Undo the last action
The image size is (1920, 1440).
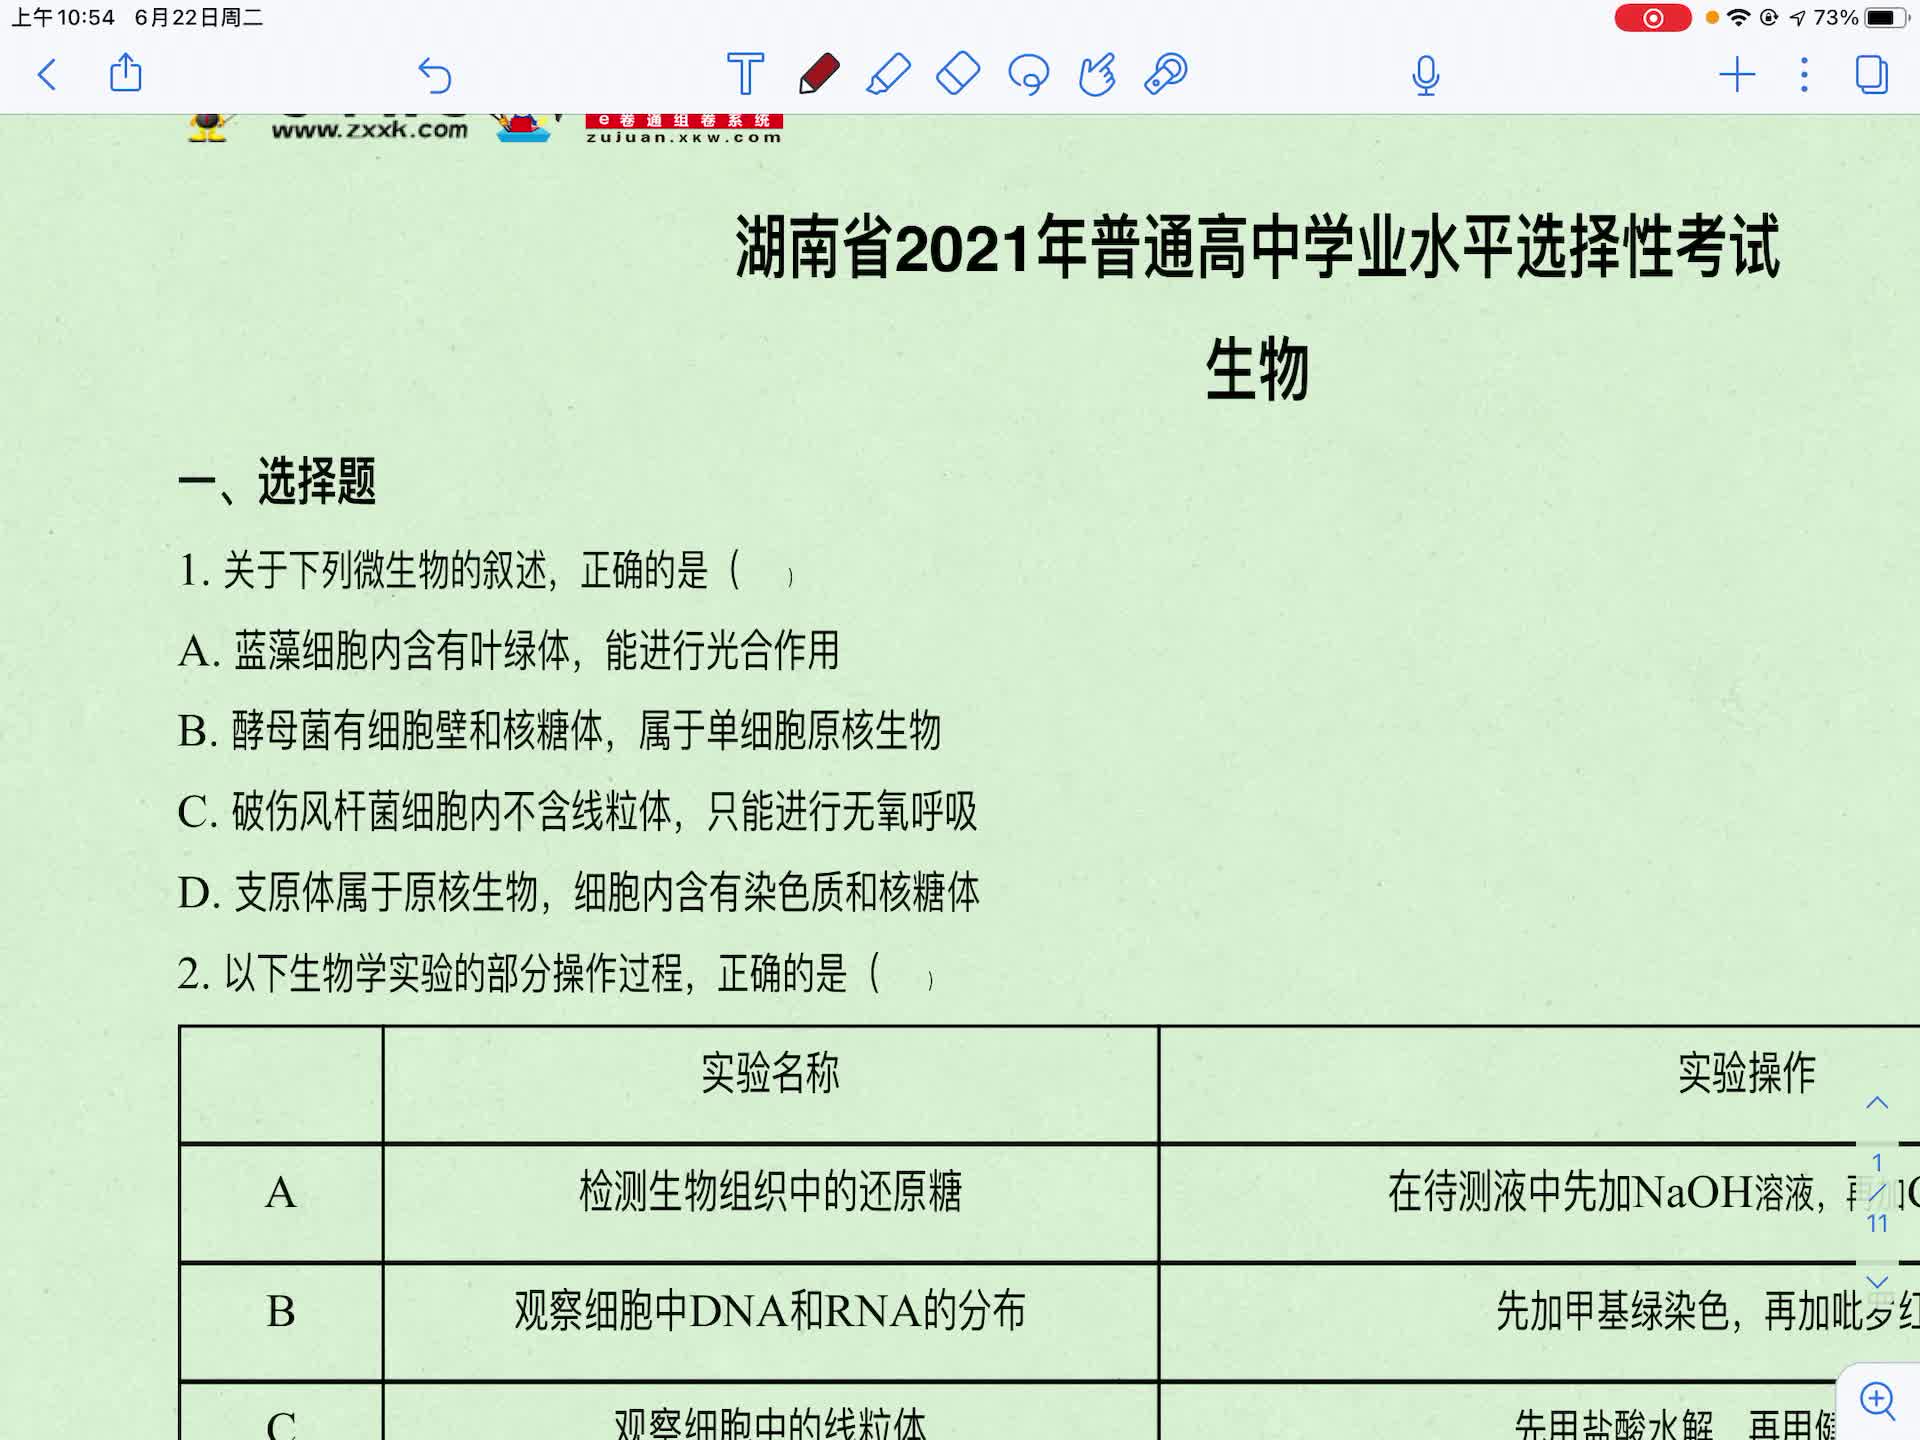[435, 75]
